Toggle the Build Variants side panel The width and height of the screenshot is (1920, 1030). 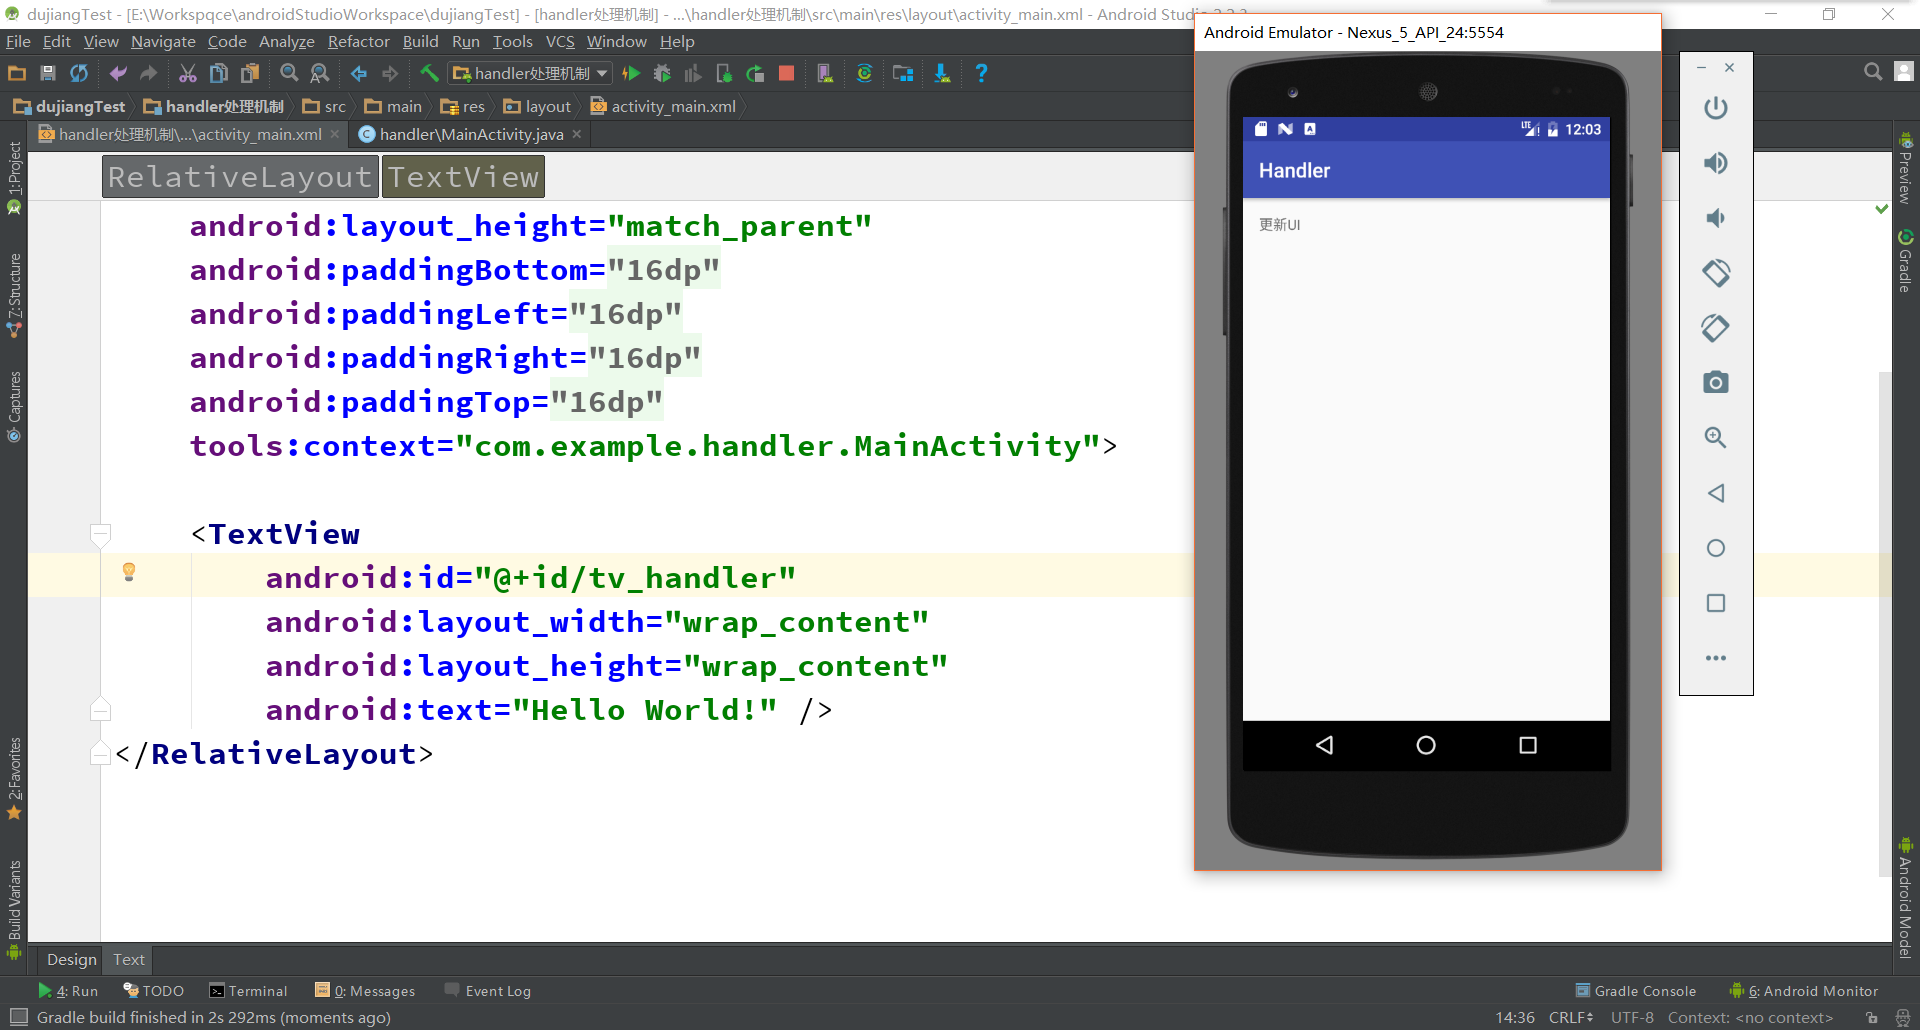pos(14,910)
